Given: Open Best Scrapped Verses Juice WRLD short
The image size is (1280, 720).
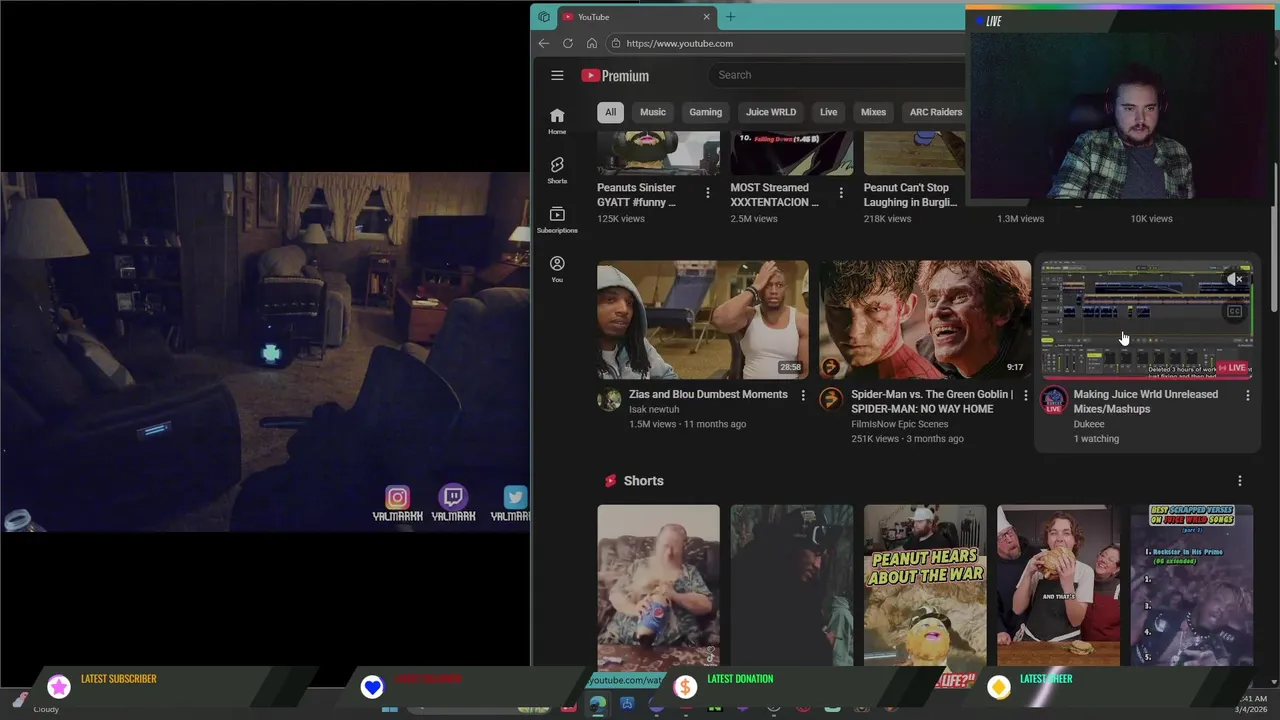Looking at the screenshot, I should [x=1191, y=585].
